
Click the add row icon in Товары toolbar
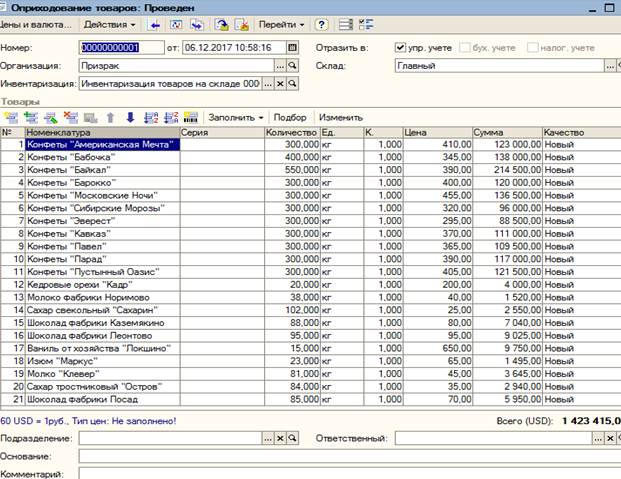coord(12,117)
